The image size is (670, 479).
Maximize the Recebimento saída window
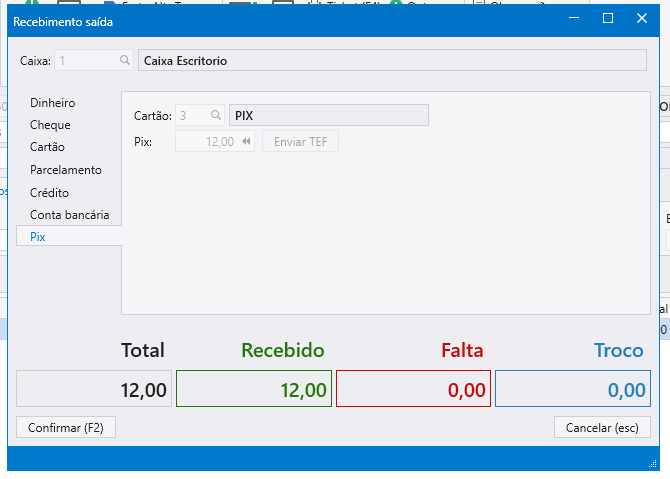click(x=608, y=19)
